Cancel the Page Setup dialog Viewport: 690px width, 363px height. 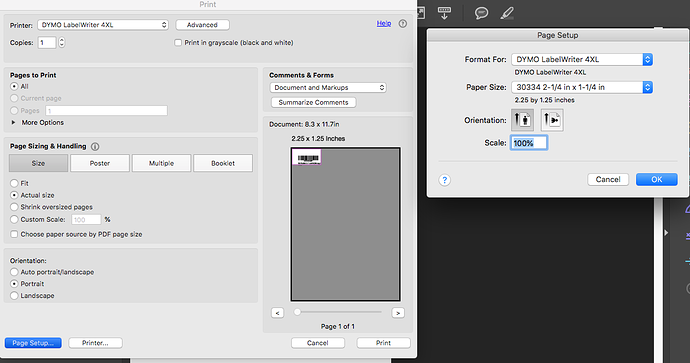(x=608, y=180)
